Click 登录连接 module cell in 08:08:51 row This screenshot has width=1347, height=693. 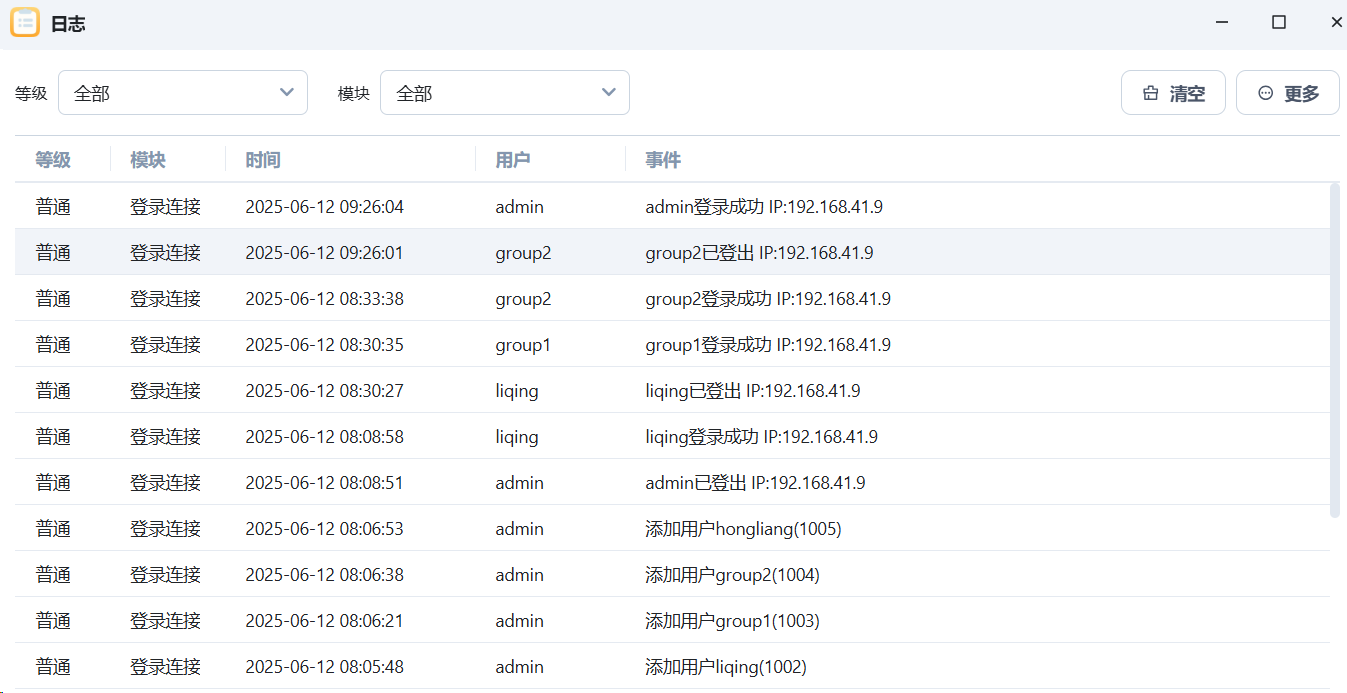click(166, 483)
